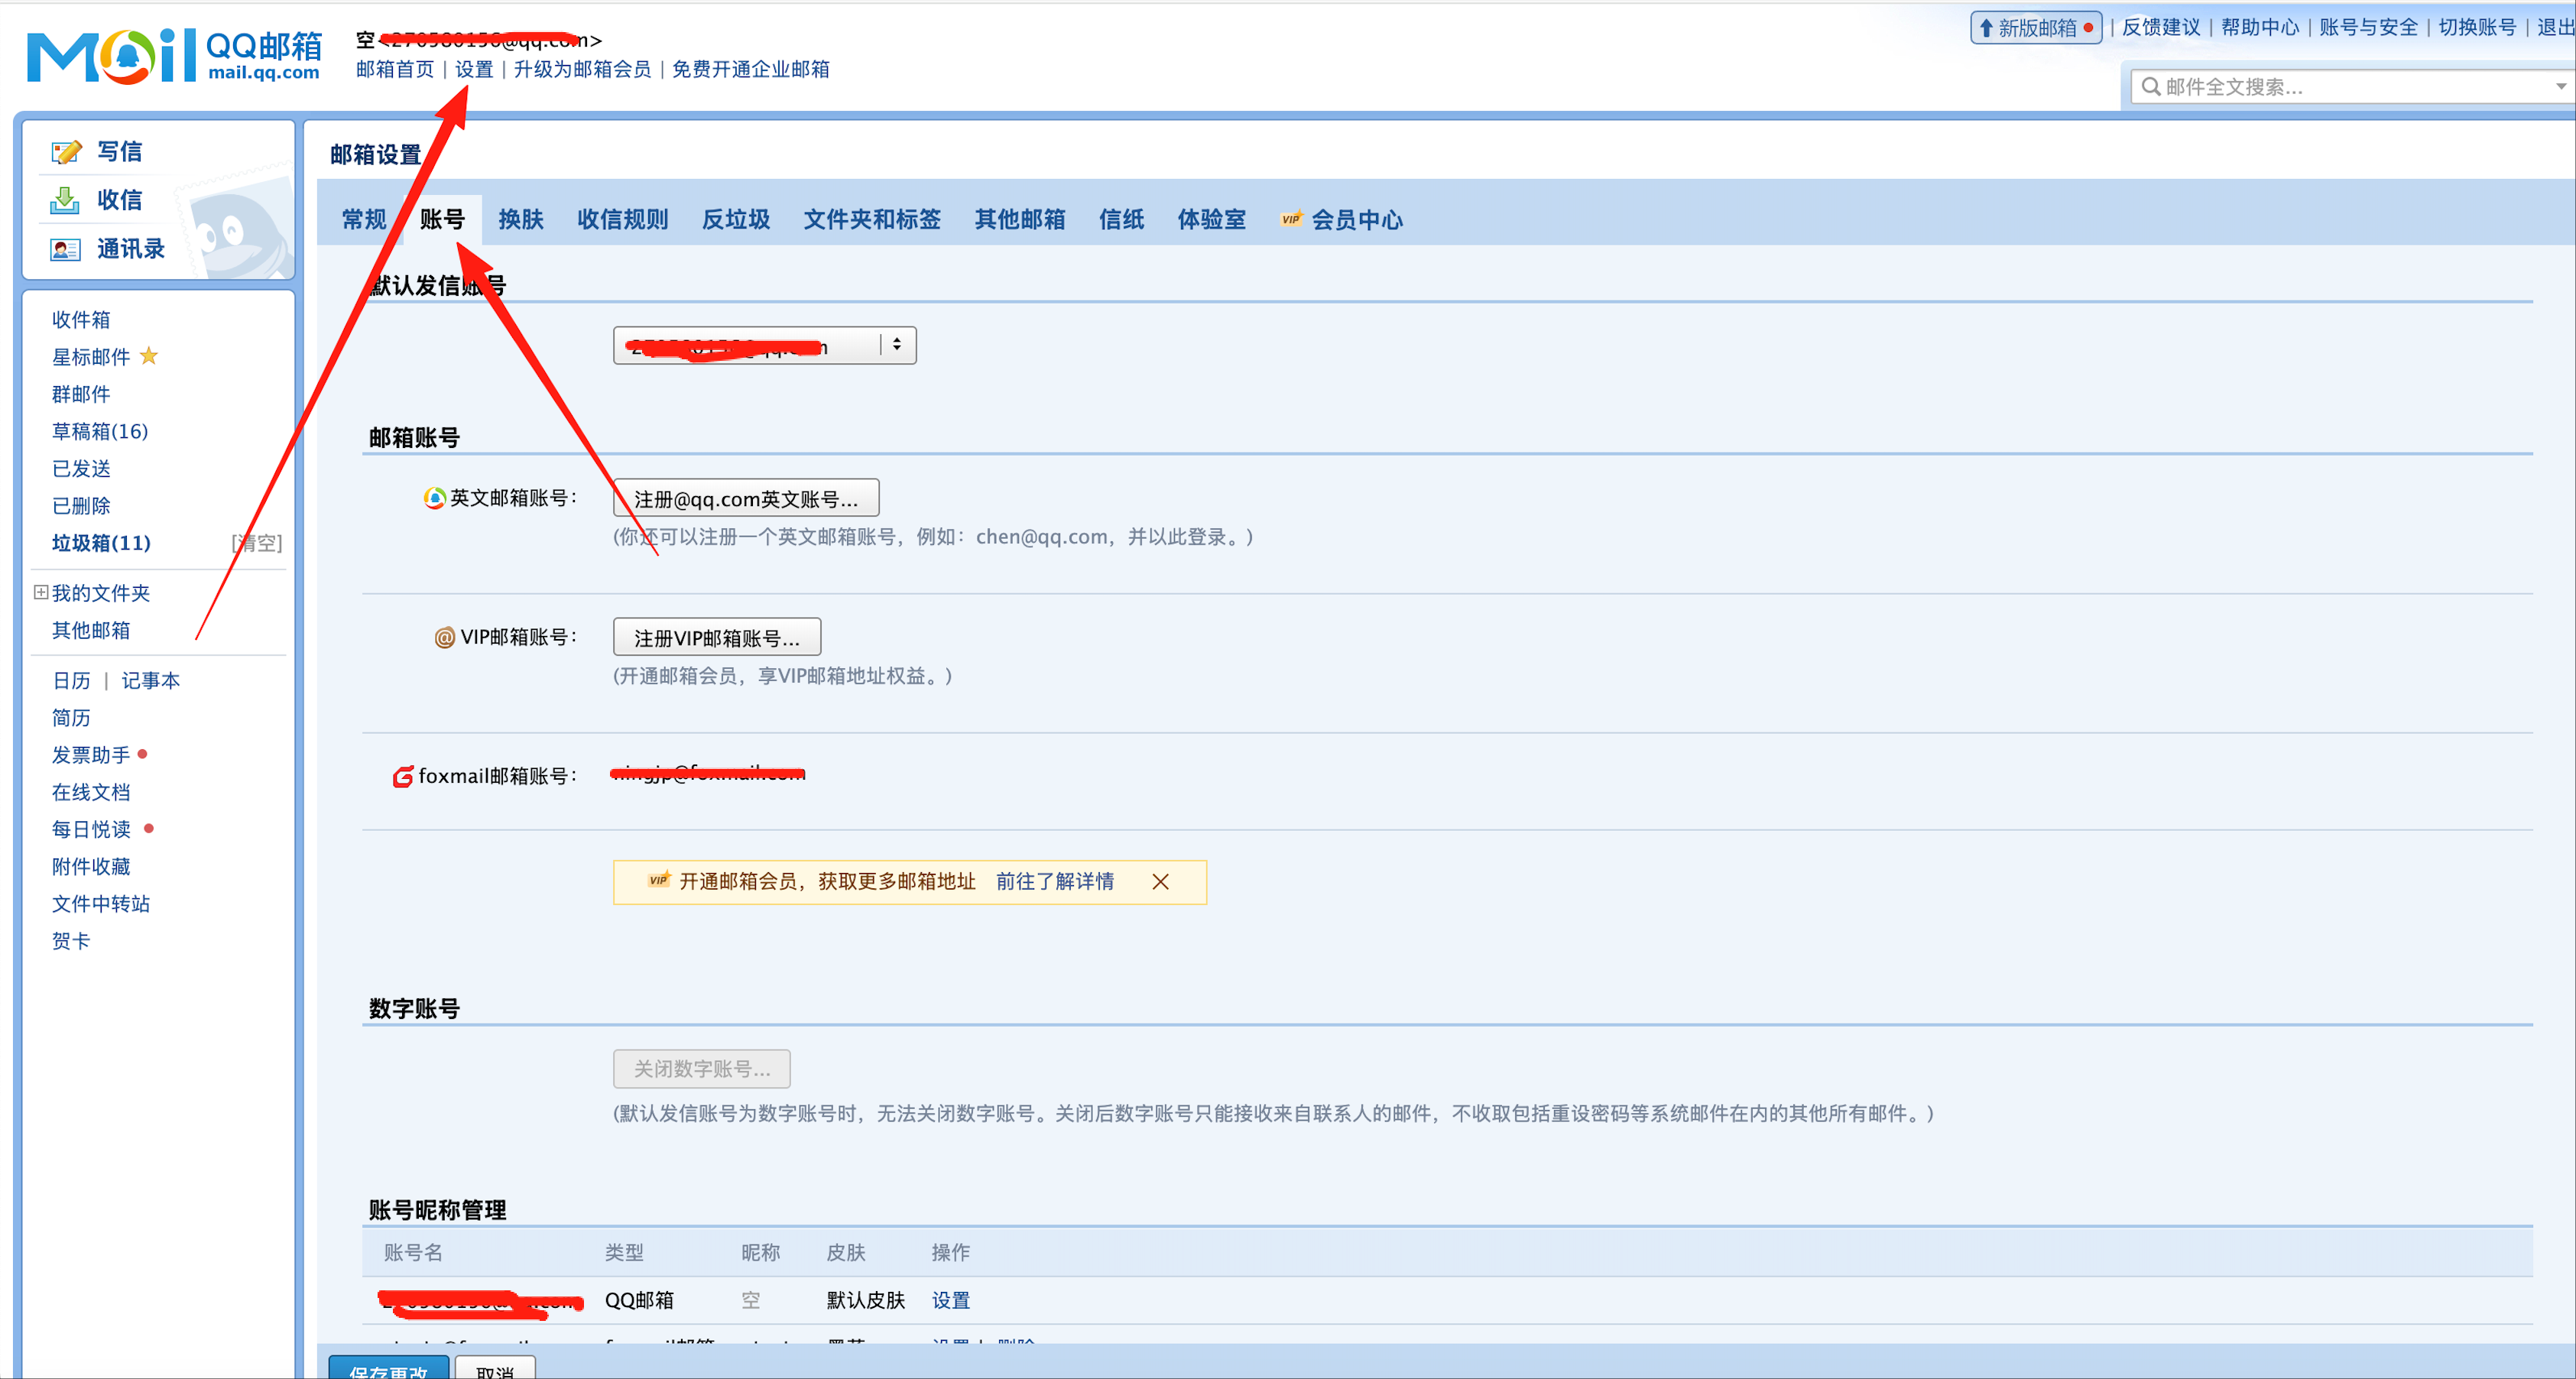Open 文件中转站 in sidebar
Viewport: 2576px width, 1379px height.
[x=101, y=903]
